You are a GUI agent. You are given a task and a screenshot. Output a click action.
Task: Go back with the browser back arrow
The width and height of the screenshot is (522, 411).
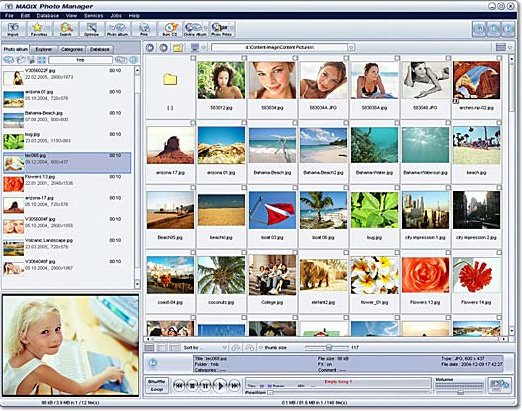(150, 48)
